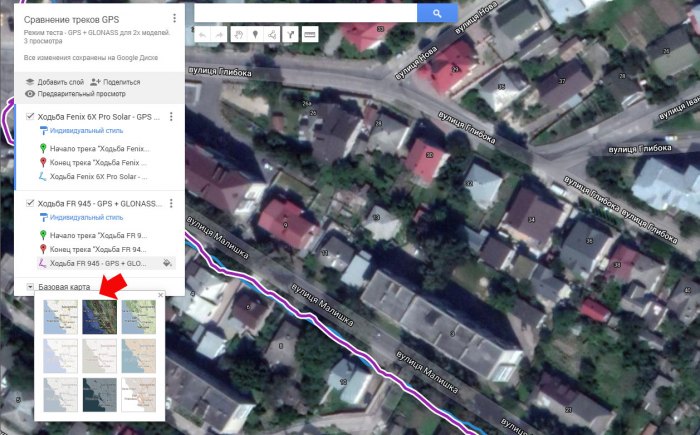700x435 pixels.
Task: Choose the light landmass base map thumbnail
Action: click(60, 395)
